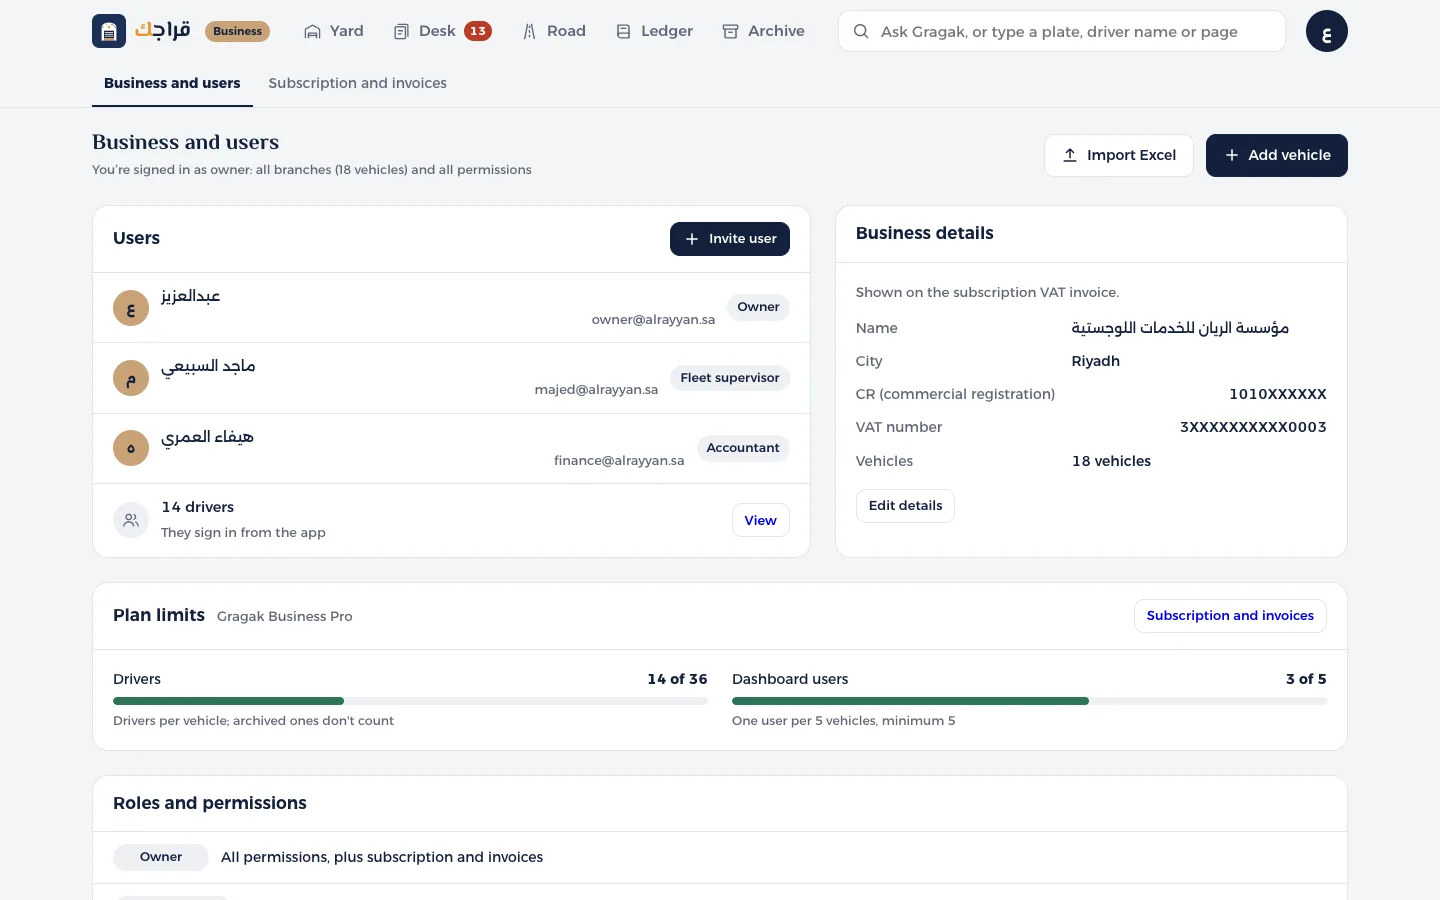Click the Fleet supervisor role tag
The height and width of the screenshot is (900, 1440).
pyautogui.click(x=730, y=378)
